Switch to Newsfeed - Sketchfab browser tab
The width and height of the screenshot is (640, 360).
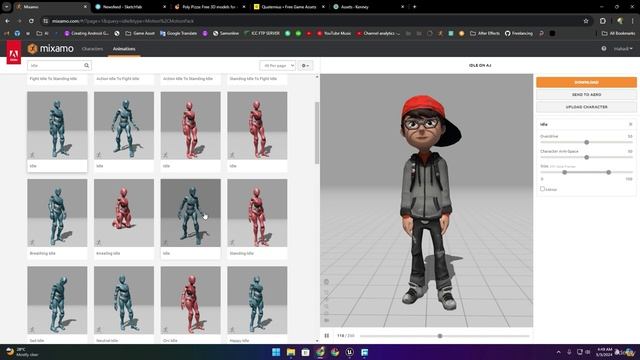tap(130, 7)
